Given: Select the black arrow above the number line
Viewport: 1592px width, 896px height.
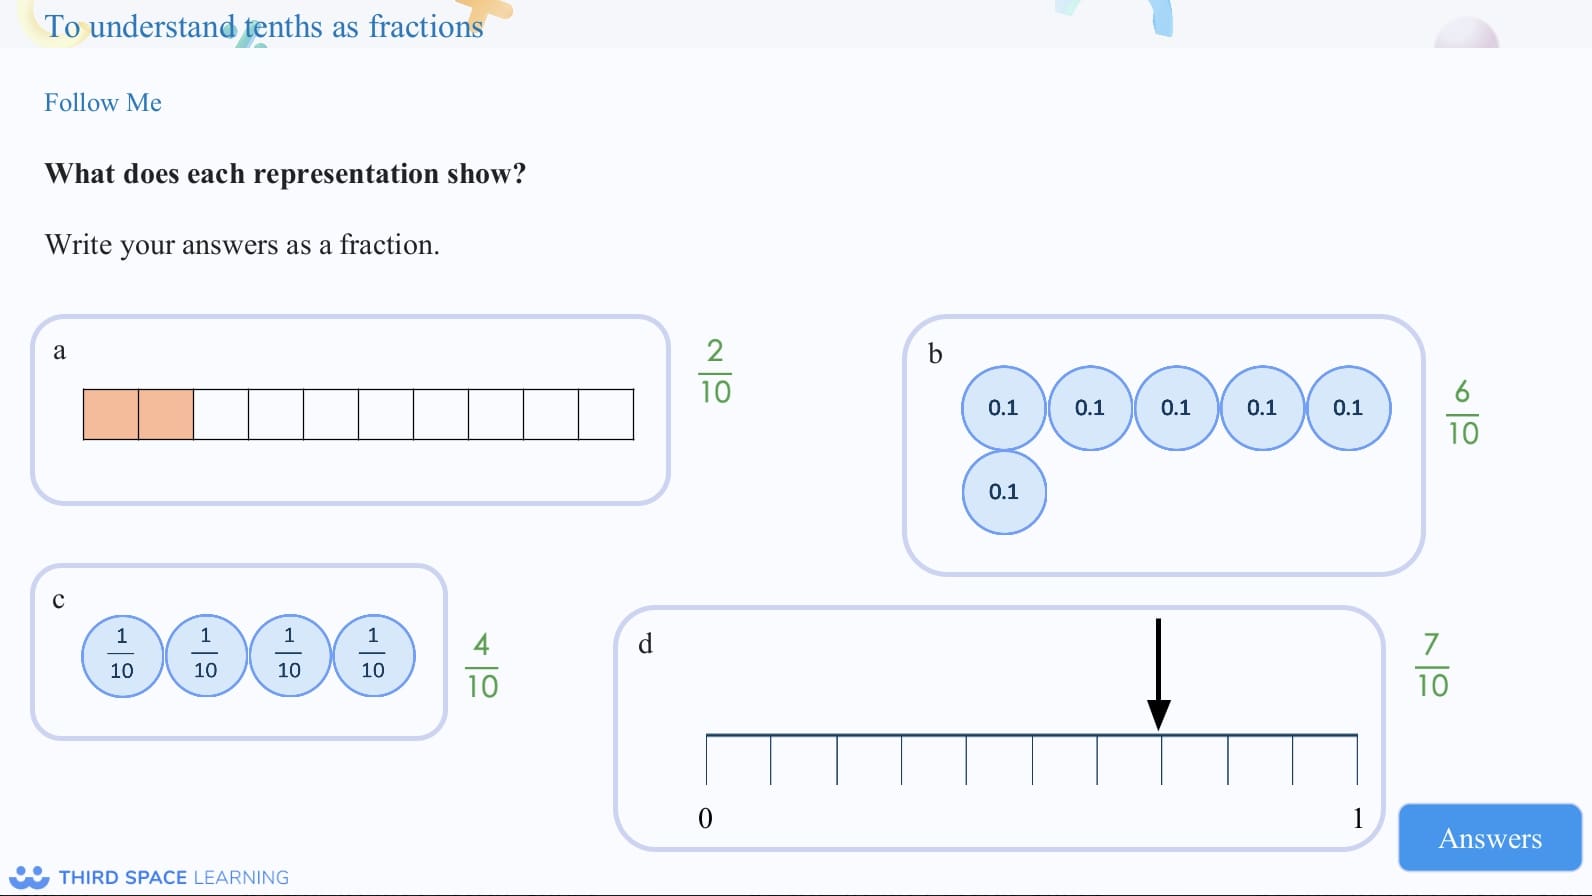Looking at the screenshot, I should click(x=1159, y=675).
